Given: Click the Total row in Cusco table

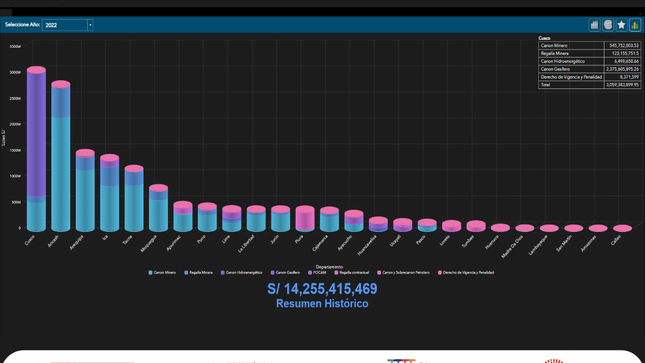Looking at the screenshot, I should click(589, 85).
